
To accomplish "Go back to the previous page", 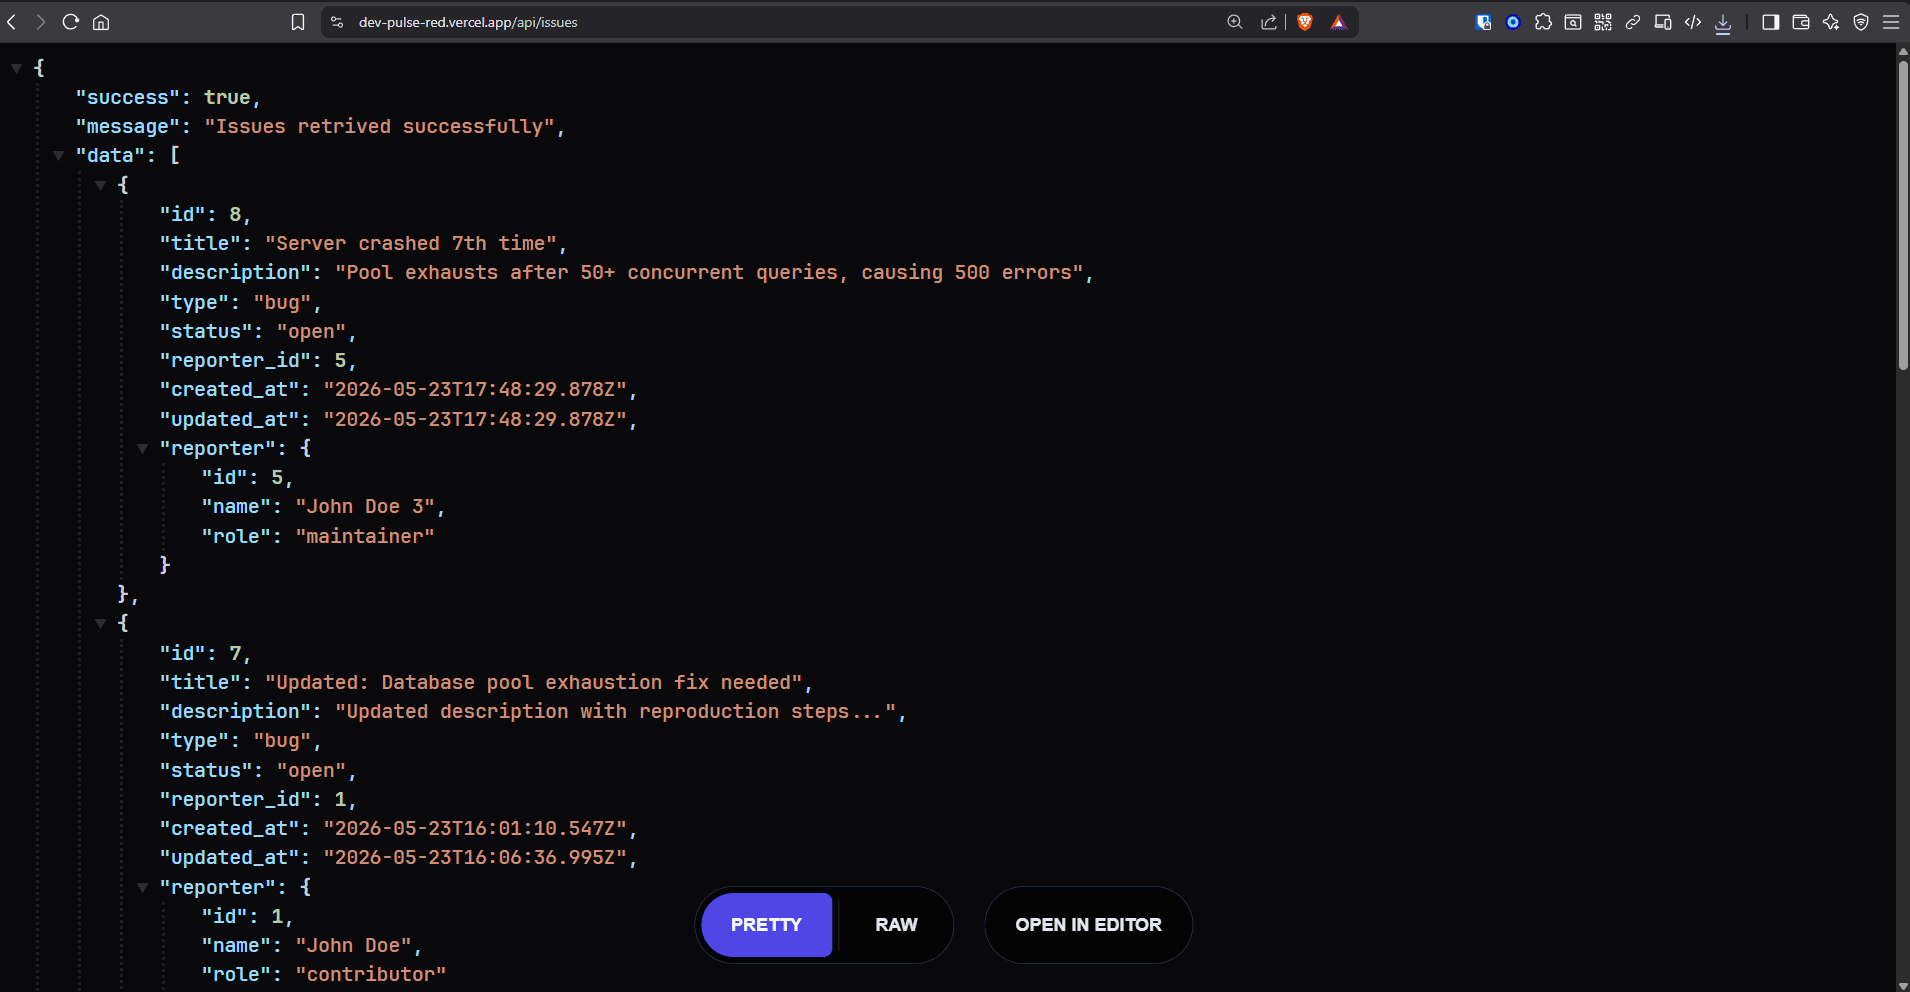I will click(x=12, y=22).
